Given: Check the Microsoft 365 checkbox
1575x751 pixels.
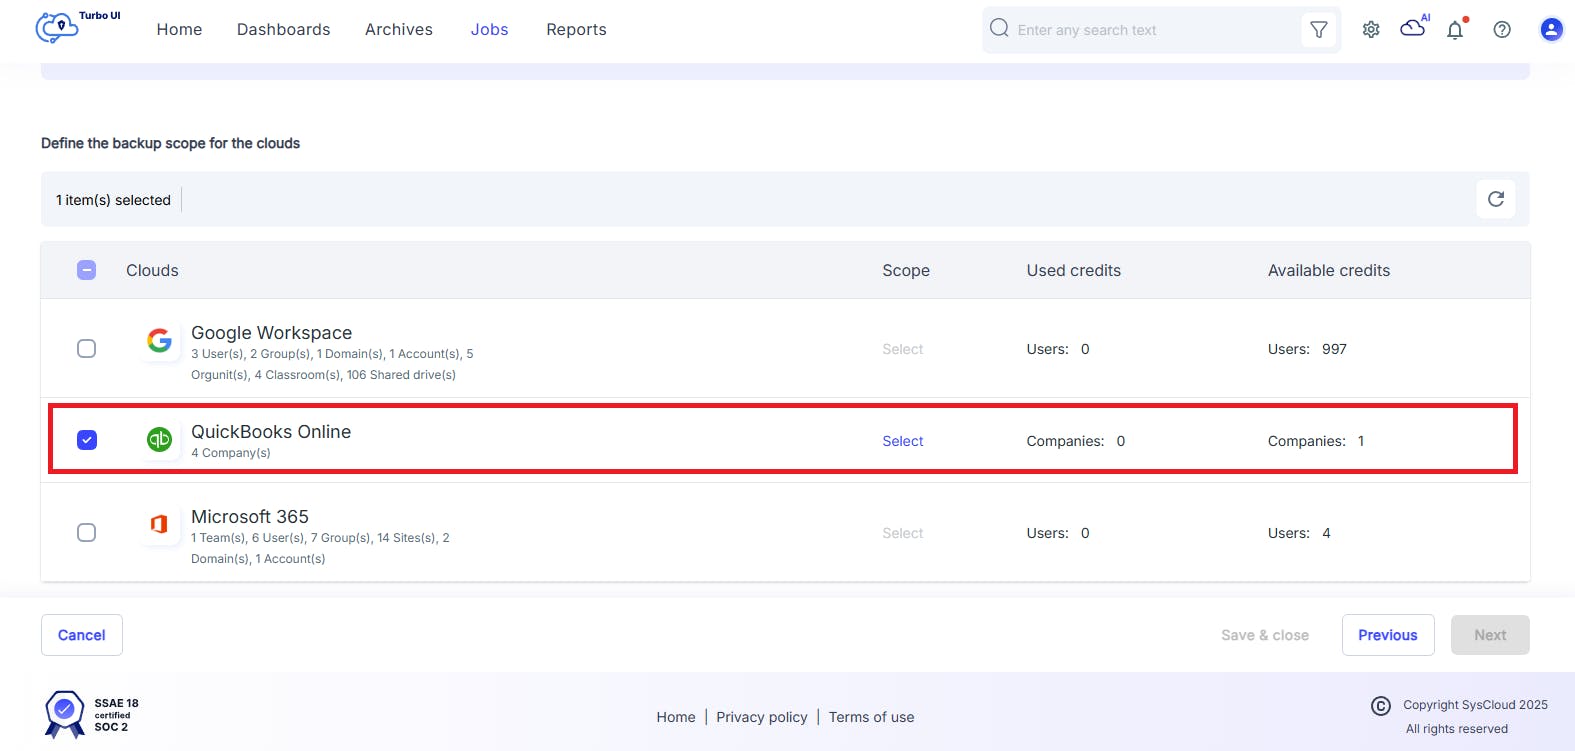Looking at the screenshot, I should (87, 532).
